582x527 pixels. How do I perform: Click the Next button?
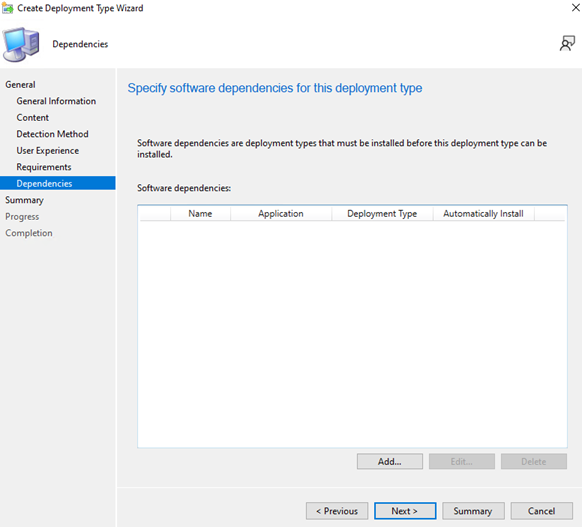pyautogui.click(x=405, y=511)
